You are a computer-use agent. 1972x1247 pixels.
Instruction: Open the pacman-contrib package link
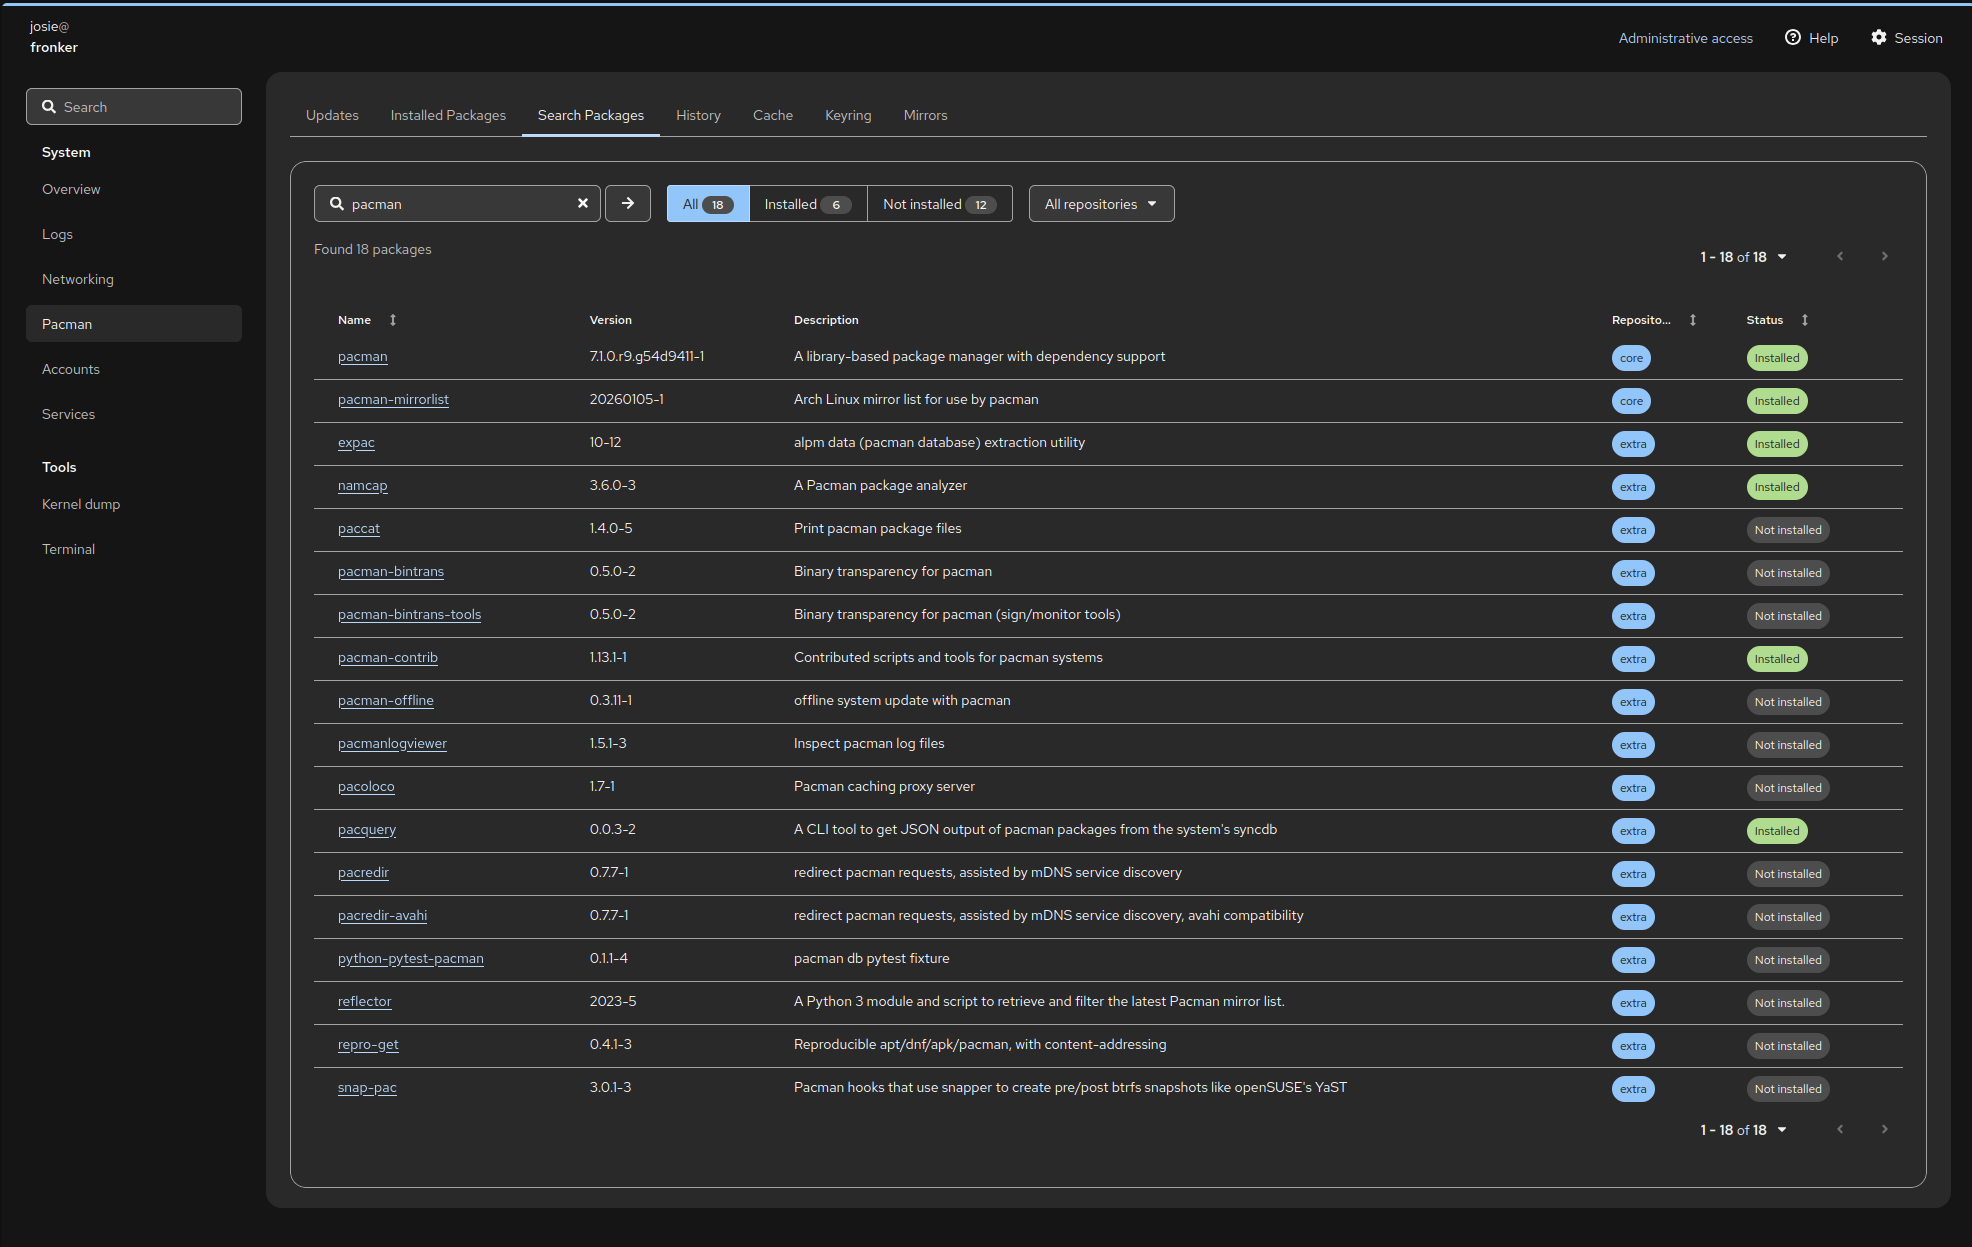(388, 658)
